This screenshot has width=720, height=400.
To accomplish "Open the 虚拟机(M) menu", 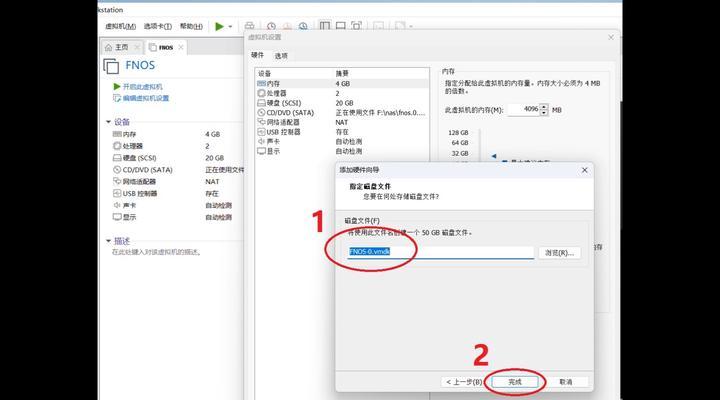I will coord(120,27).
